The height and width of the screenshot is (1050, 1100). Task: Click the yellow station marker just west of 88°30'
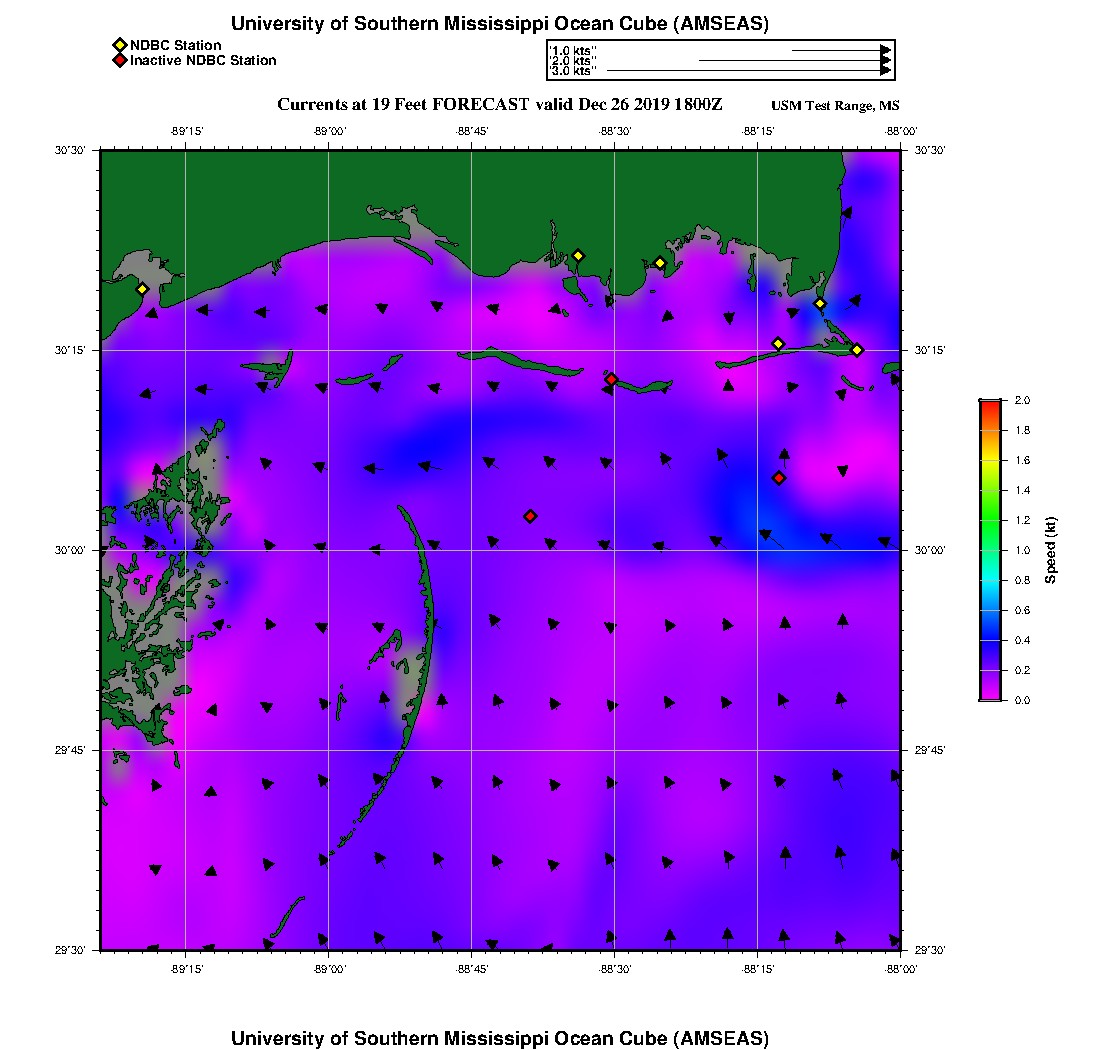pos(578,255)
